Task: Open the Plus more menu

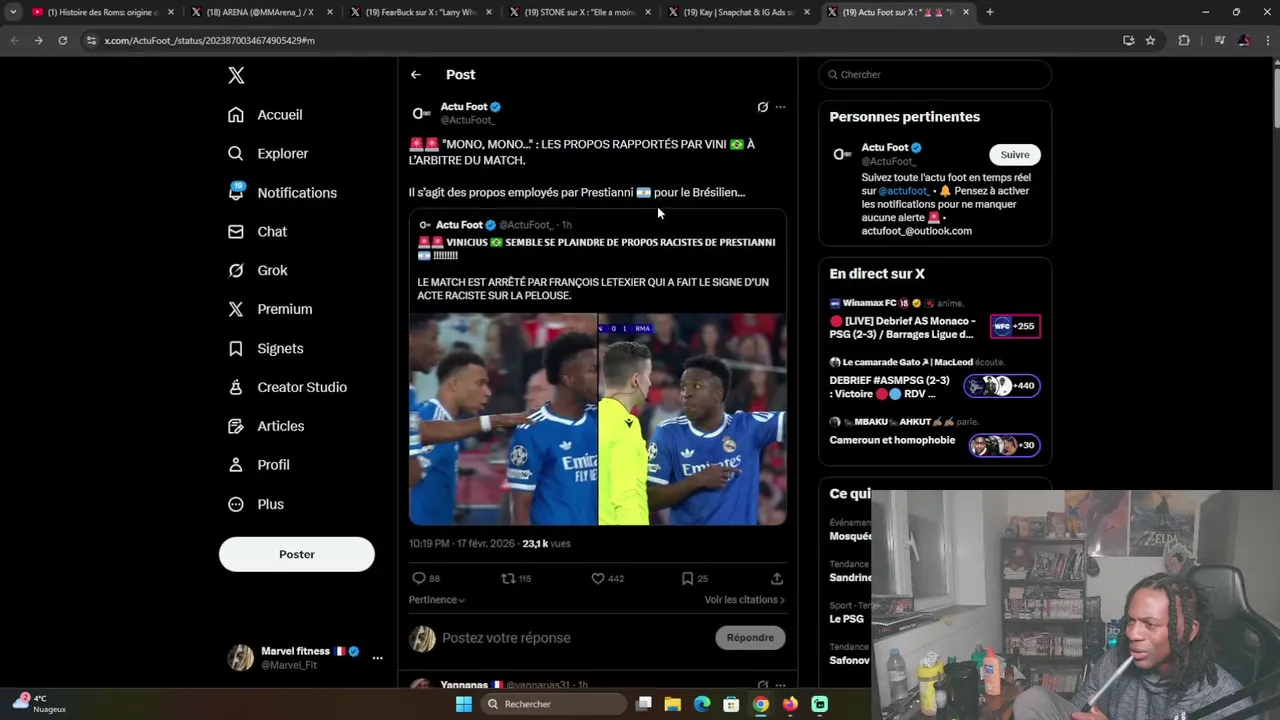Action: point(256,505)
